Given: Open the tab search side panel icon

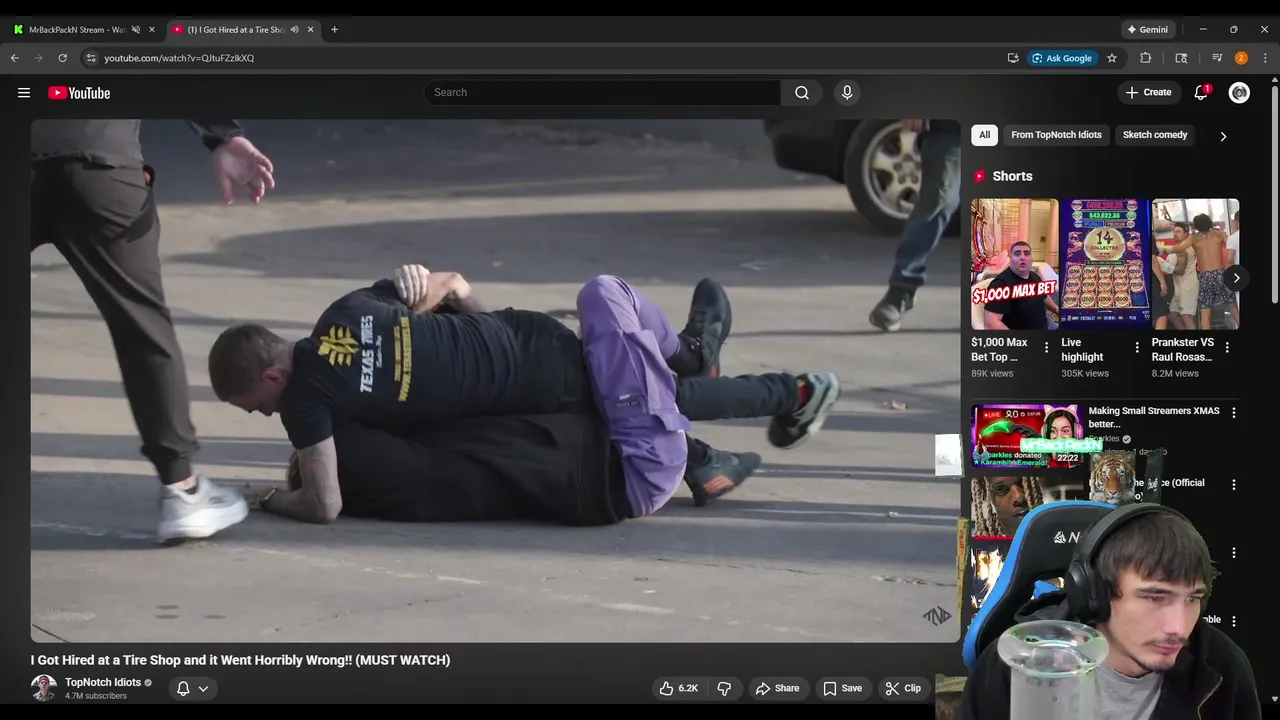Looking at the screenshot, I should click(x=1181, y=58).
